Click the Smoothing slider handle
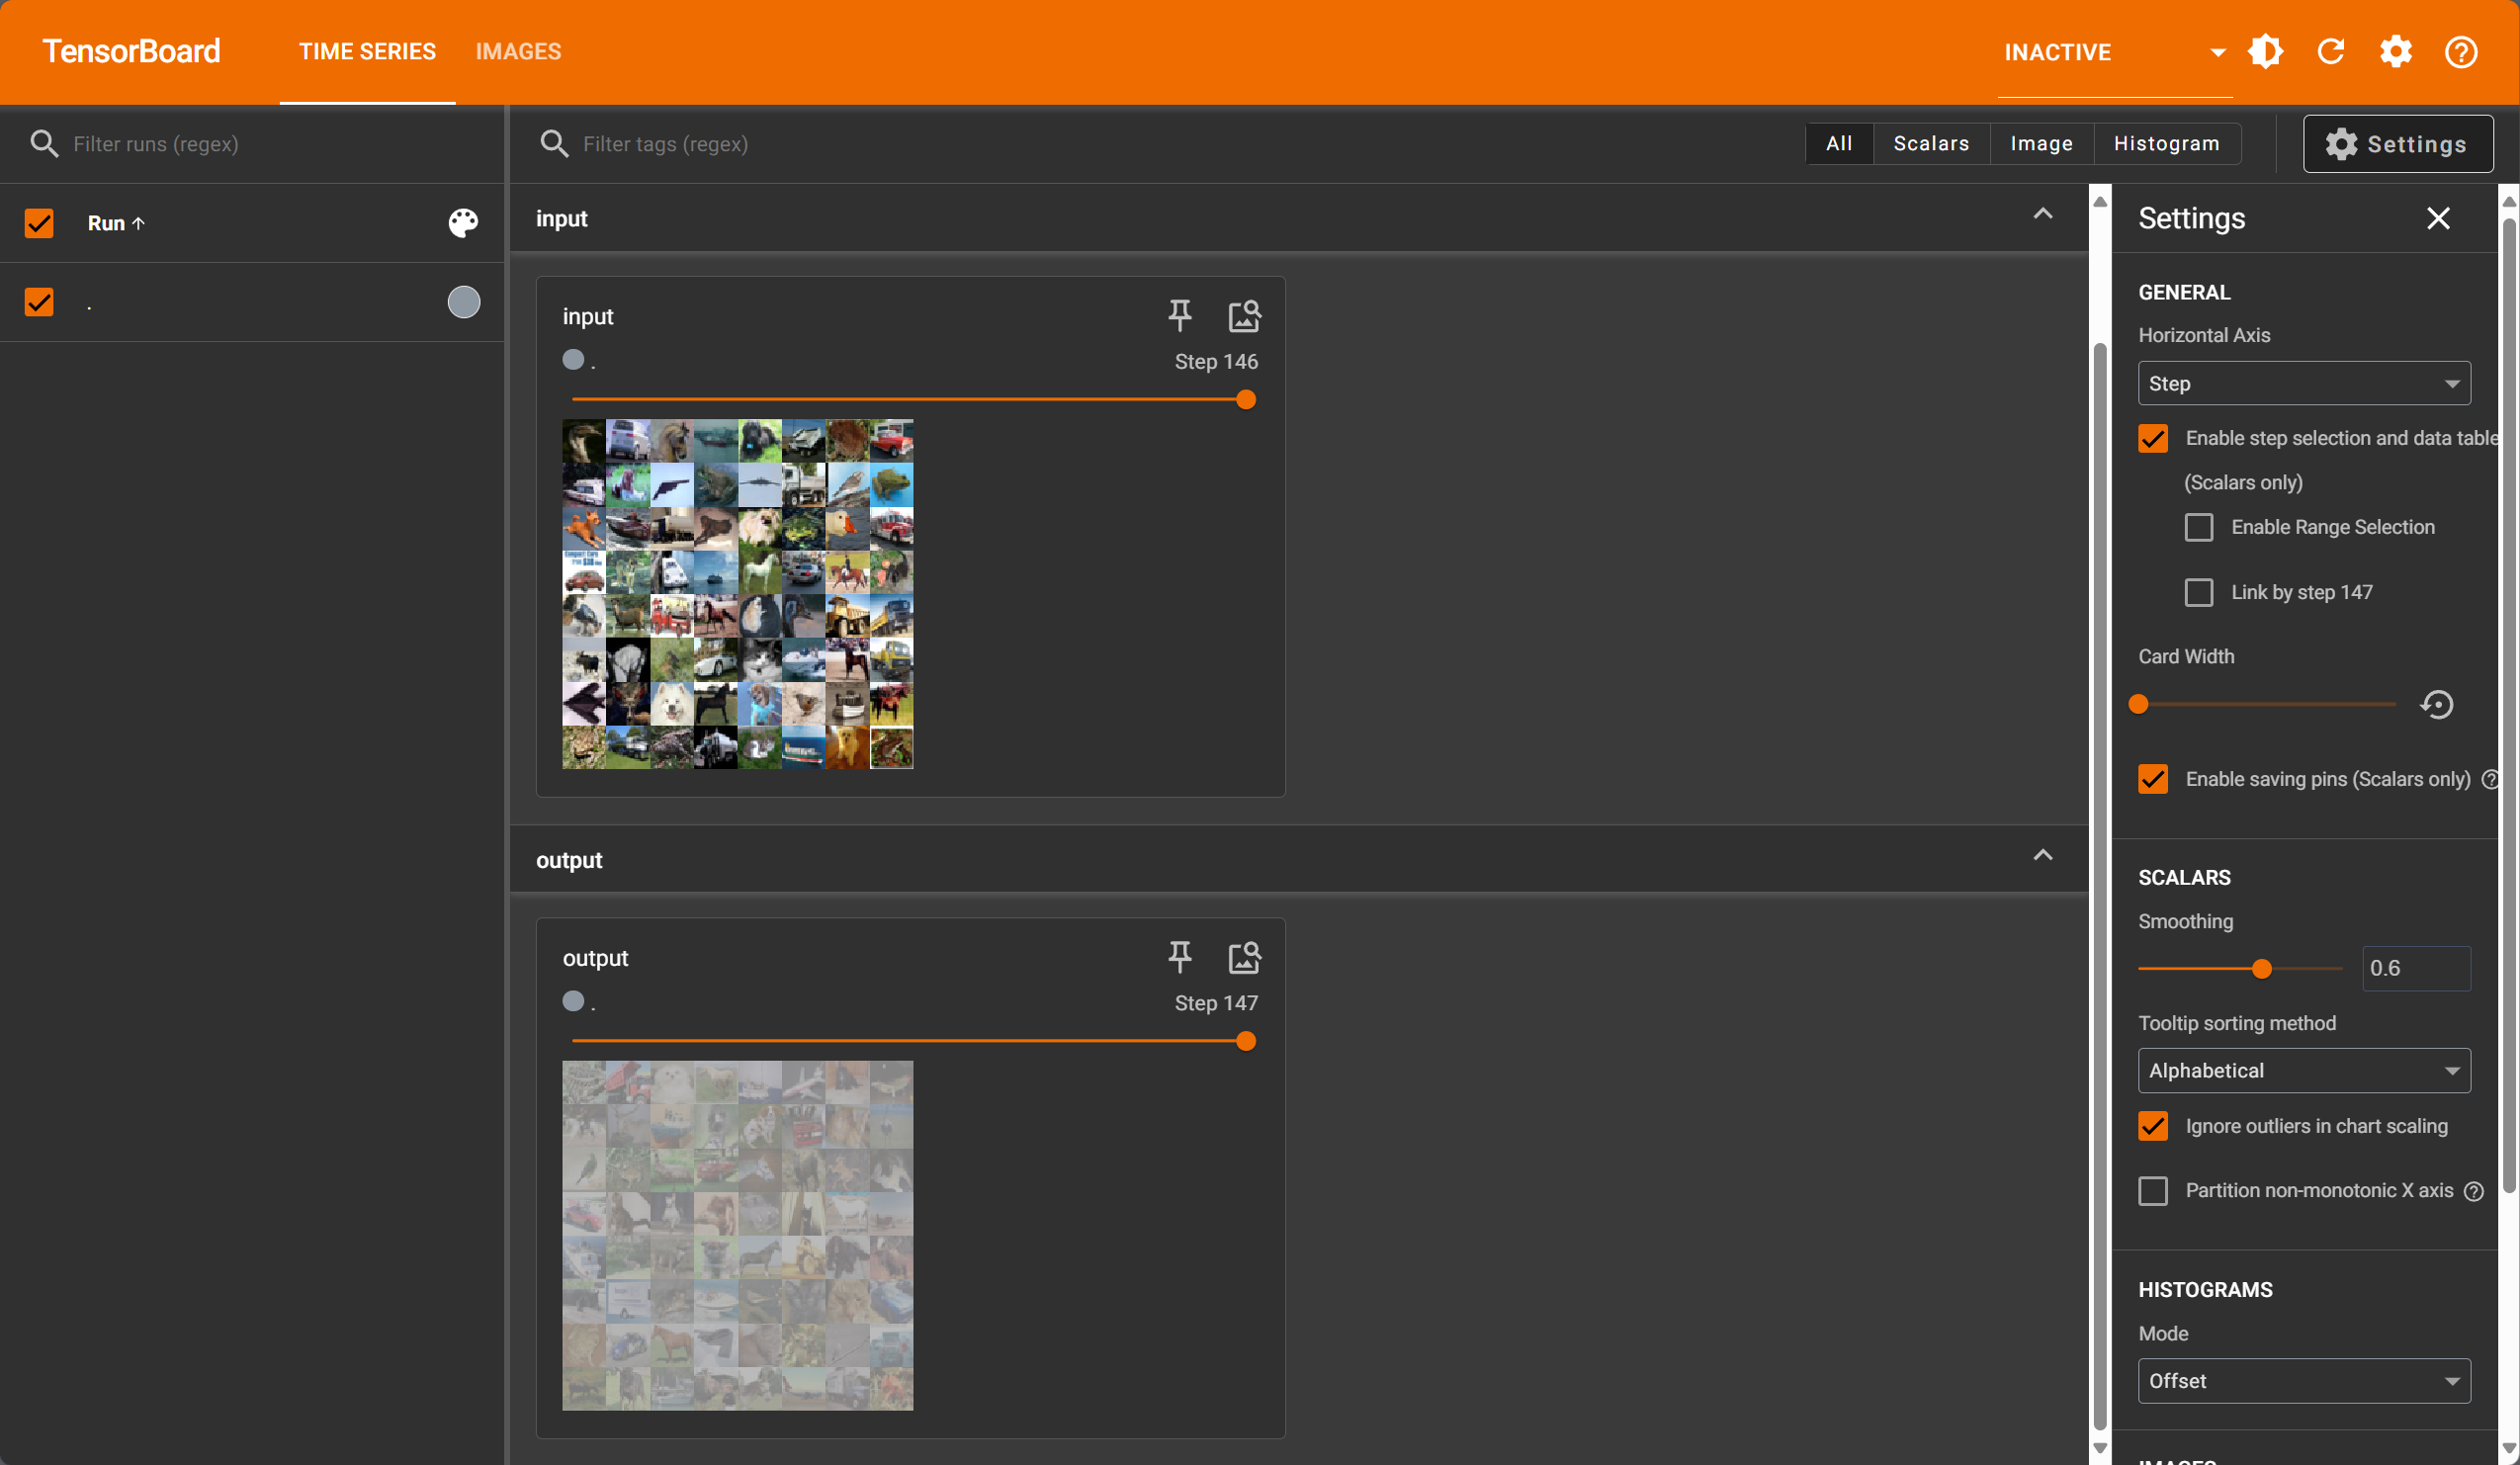Viewport: 2520px width, 1465px height. pyautogui.click(x=2261, y=968)
